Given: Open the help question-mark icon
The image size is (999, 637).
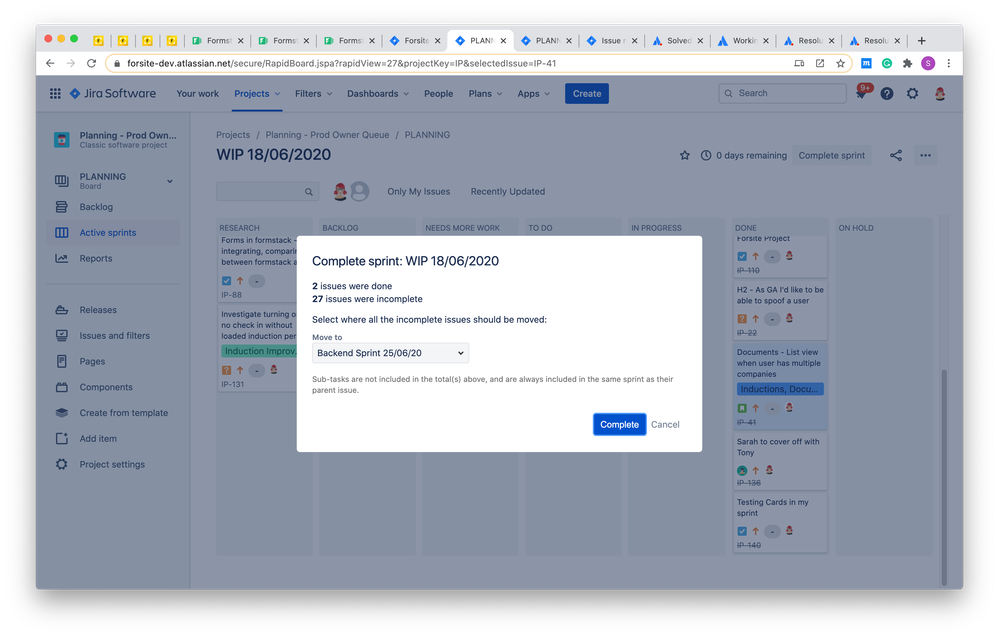Looking at the screenshot, I should pyautogui.click(x=888, y=93).
